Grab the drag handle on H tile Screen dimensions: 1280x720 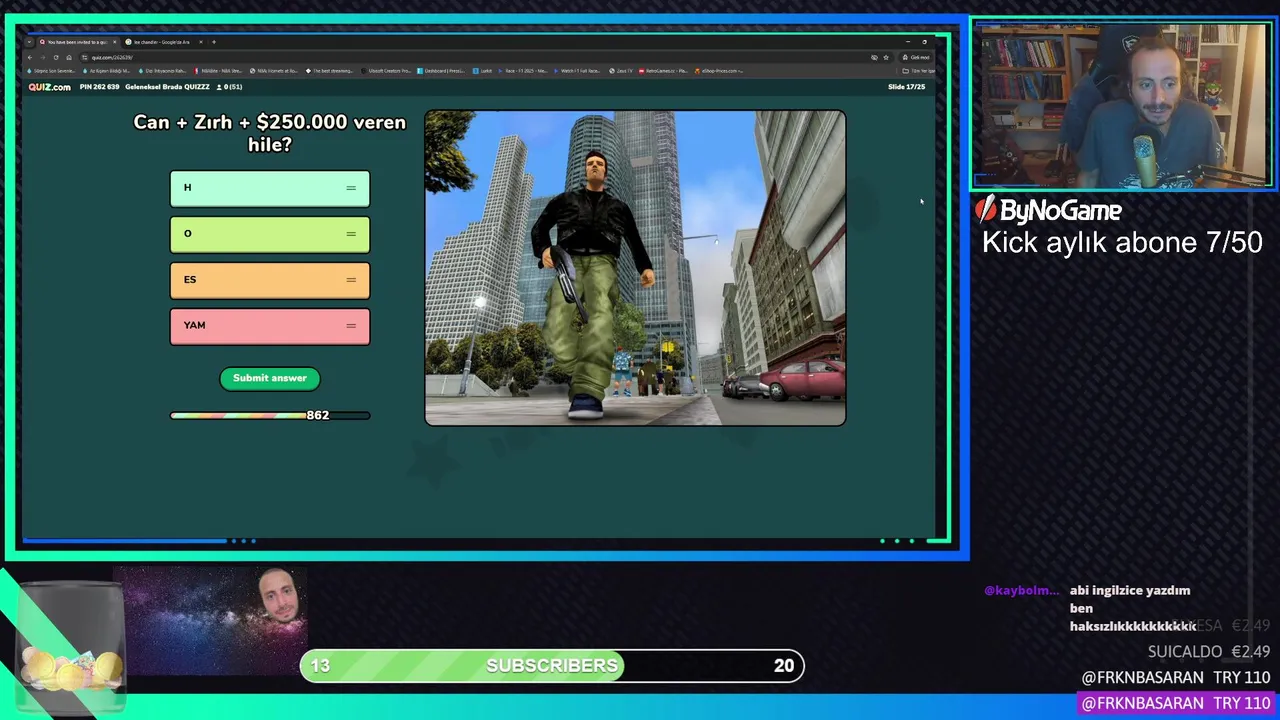(x=351, y=188)
